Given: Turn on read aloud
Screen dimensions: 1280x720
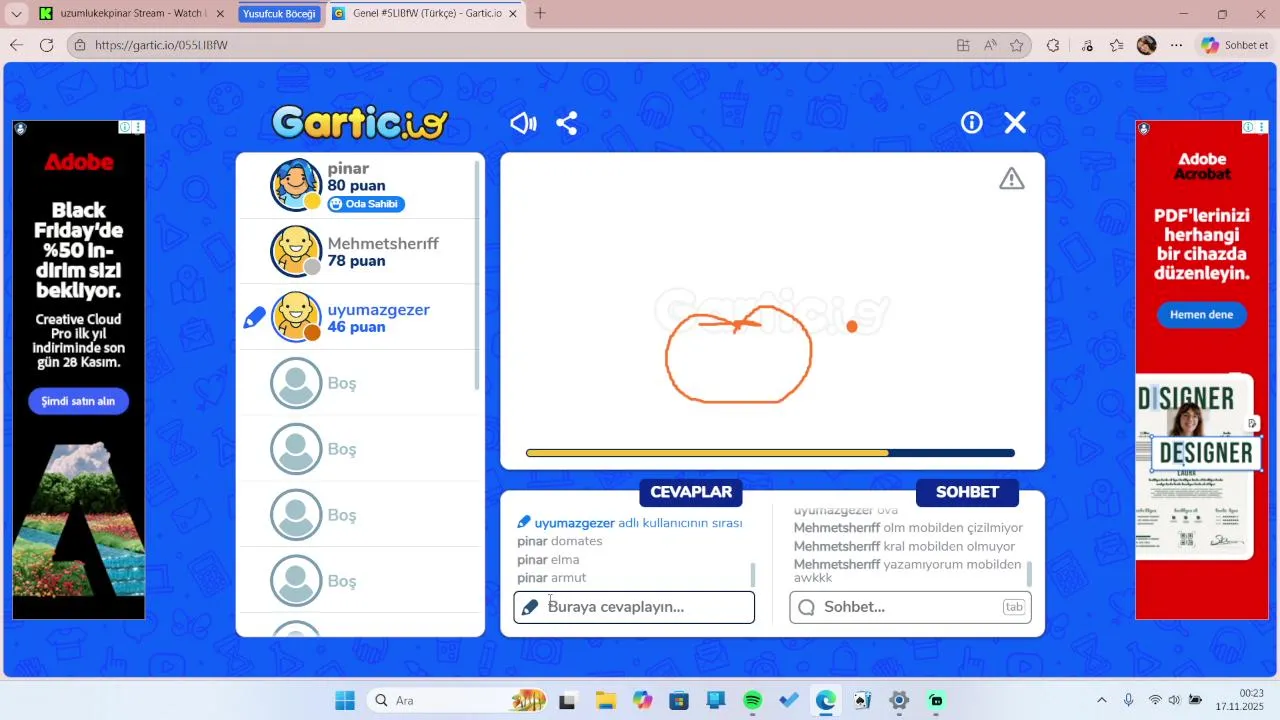Looking at the screenshot, I should coord(990,45).
